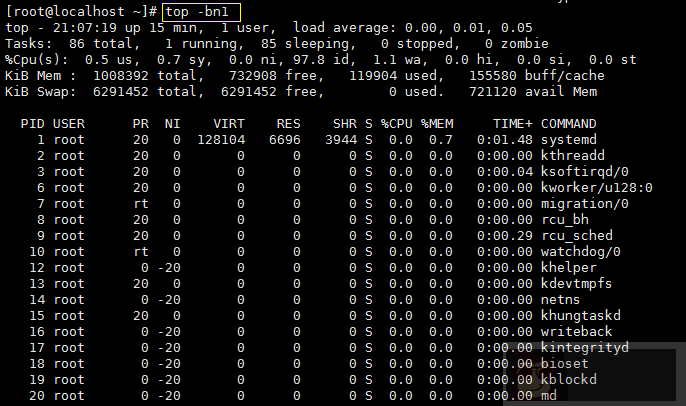Screen dimensions: 686x406
Task: Select the khungtaskd process name
Action: pos(580,315)
